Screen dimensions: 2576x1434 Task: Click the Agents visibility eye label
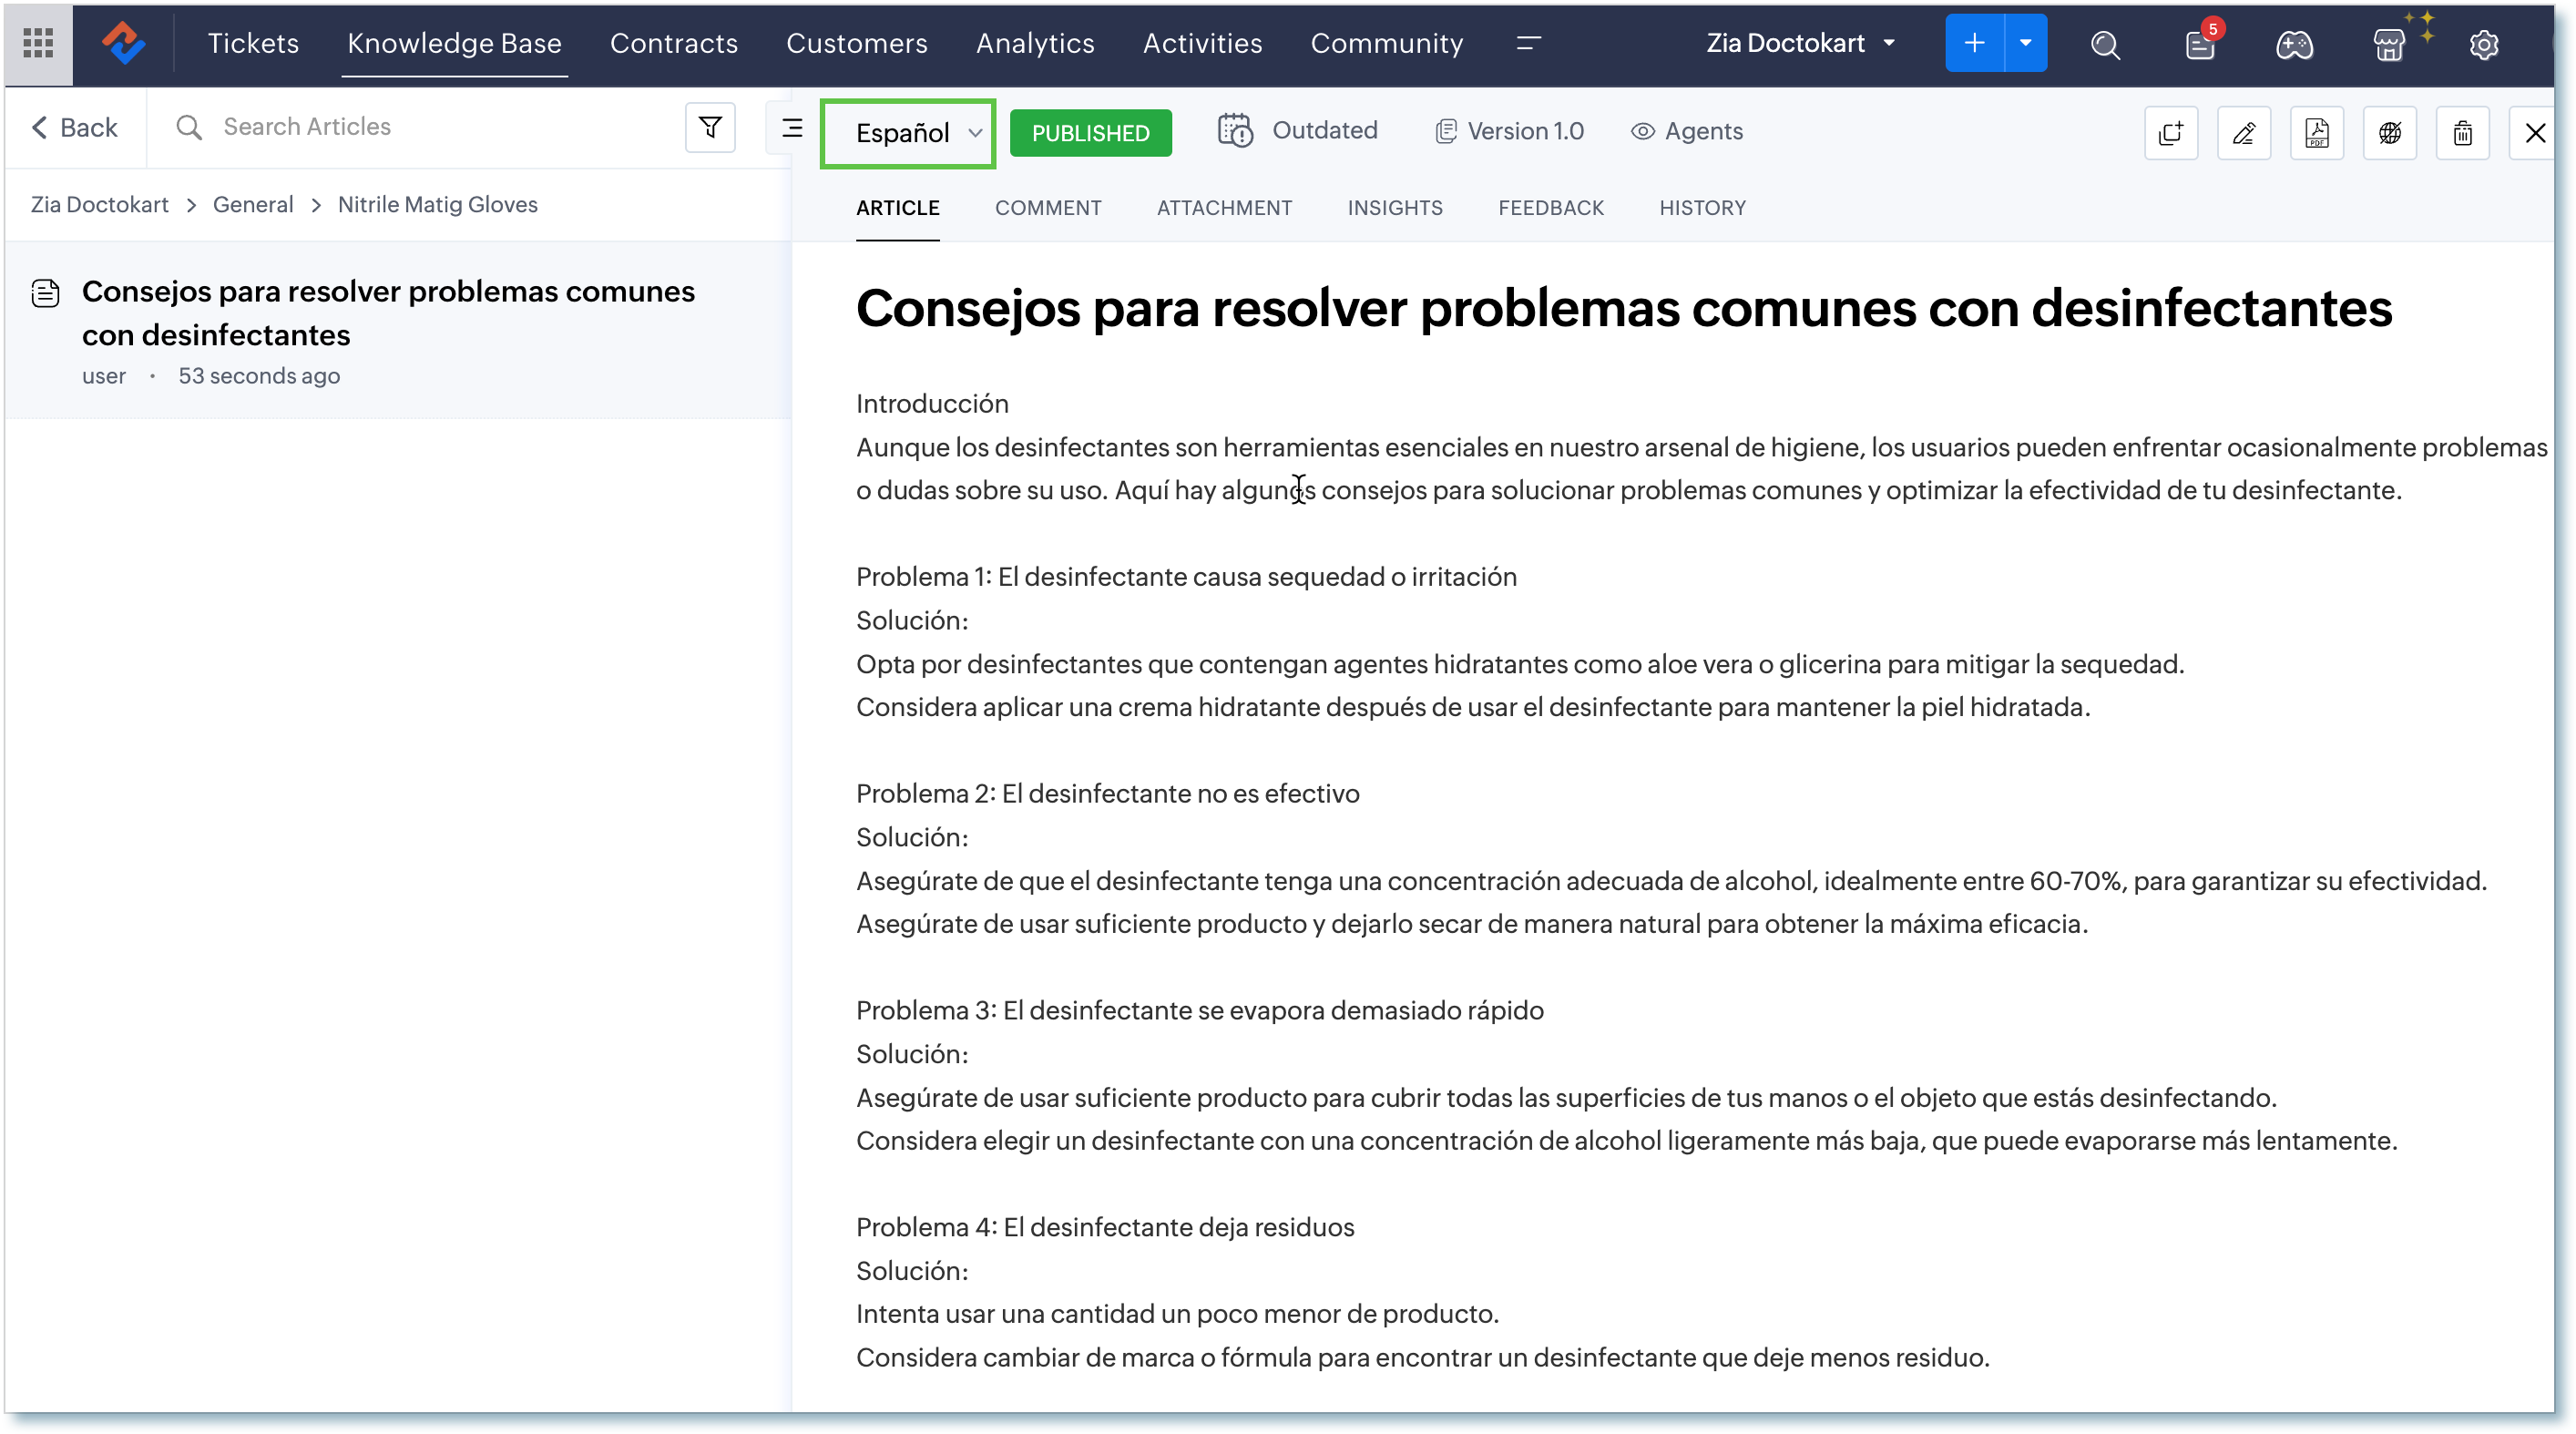pos(1687,131)
